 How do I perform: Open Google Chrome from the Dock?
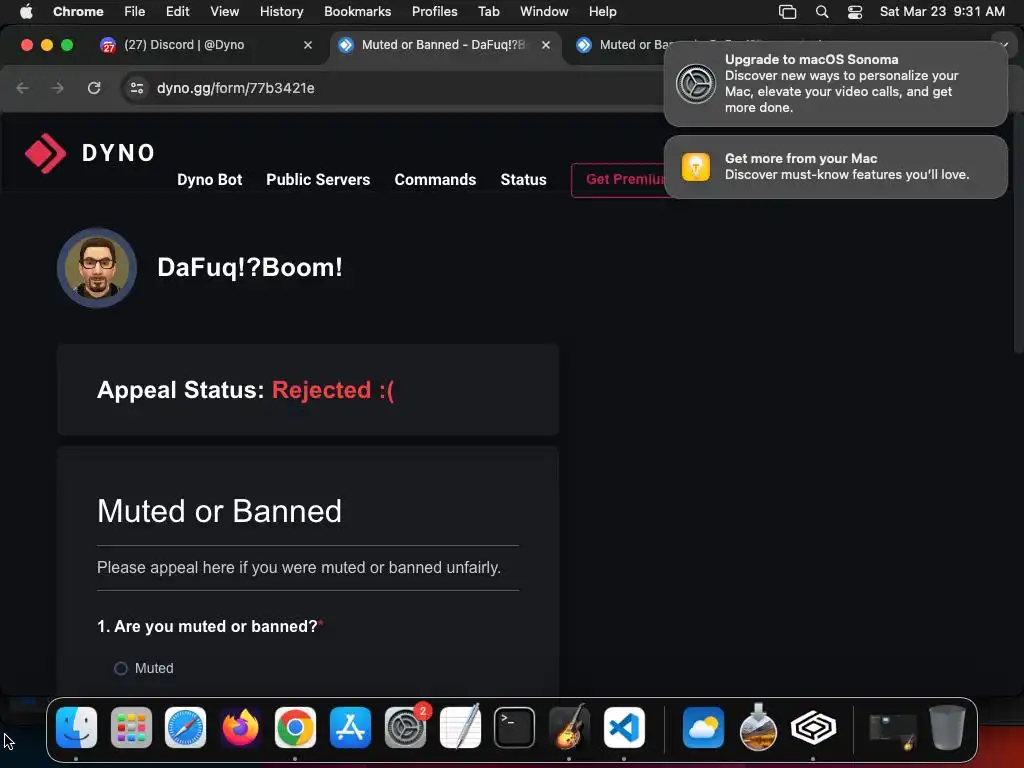click(295, 728)
